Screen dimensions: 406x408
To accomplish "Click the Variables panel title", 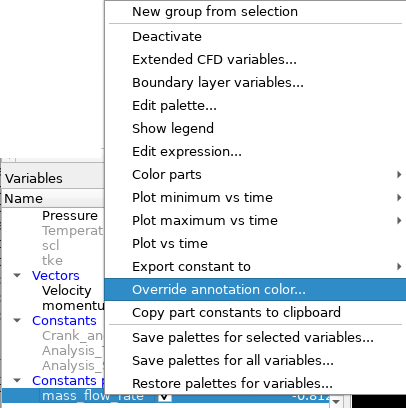I will (x=34, y=178).
